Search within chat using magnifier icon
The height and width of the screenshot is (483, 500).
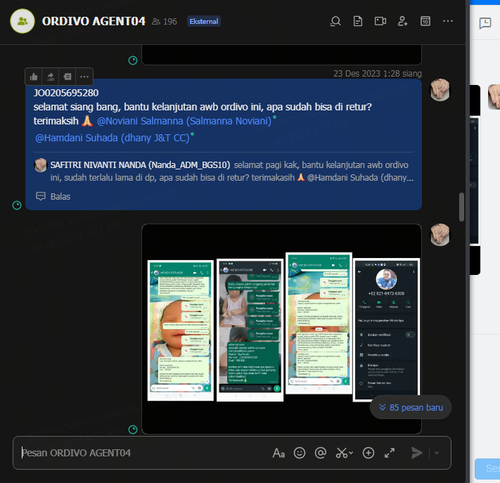[335, 21]
